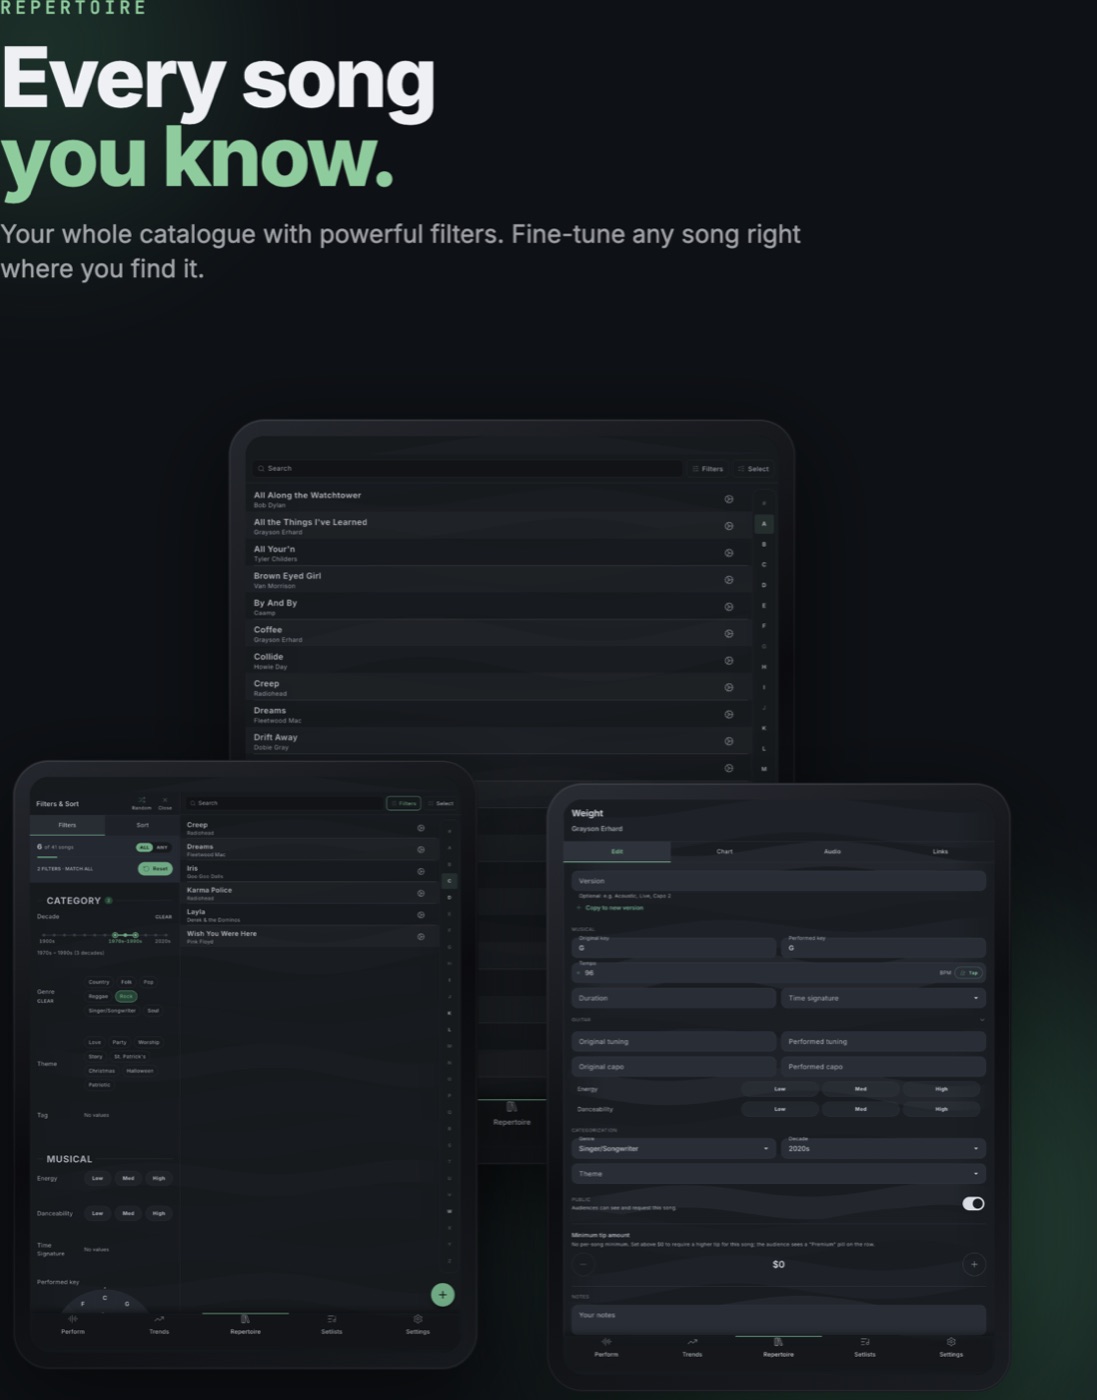Click the Version input field
This screenshot has height=1400, width=1097.
(779, 881)
